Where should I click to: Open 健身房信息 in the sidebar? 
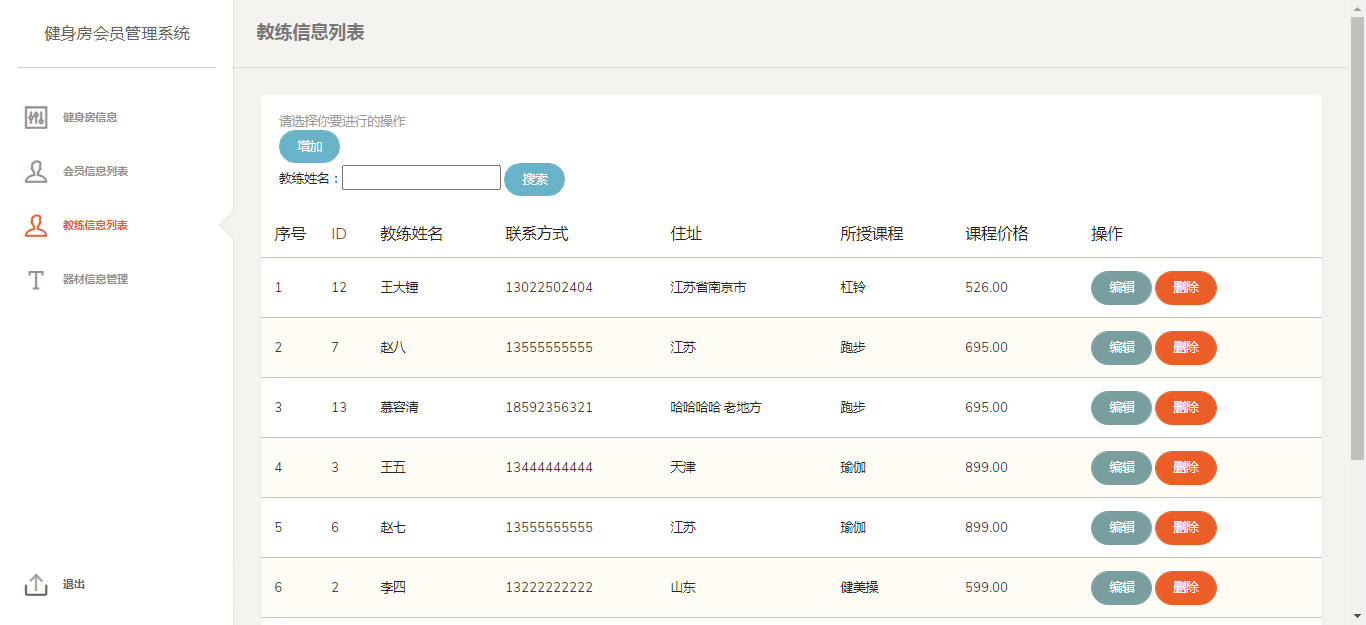90,117
